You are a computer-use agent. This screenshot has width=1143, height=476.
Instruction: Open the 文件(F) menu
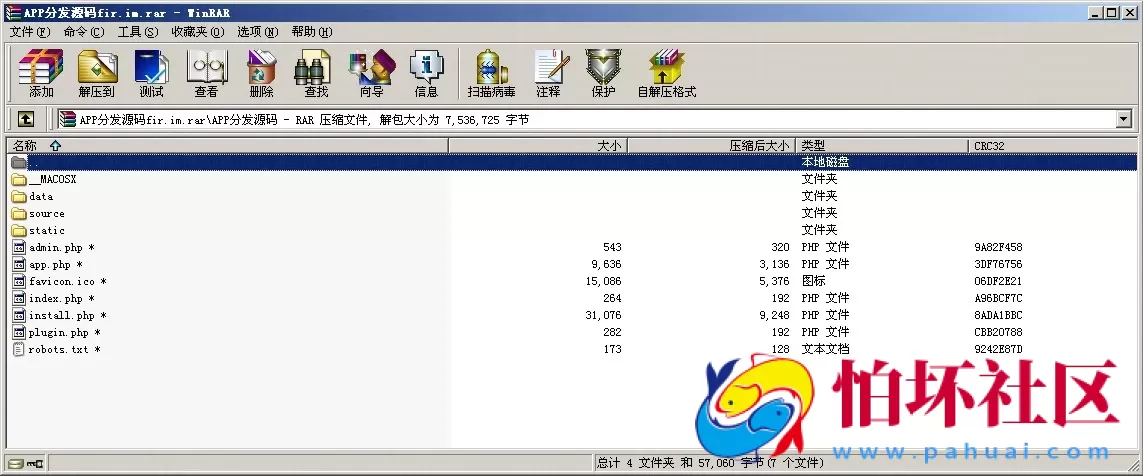point(30,32)
